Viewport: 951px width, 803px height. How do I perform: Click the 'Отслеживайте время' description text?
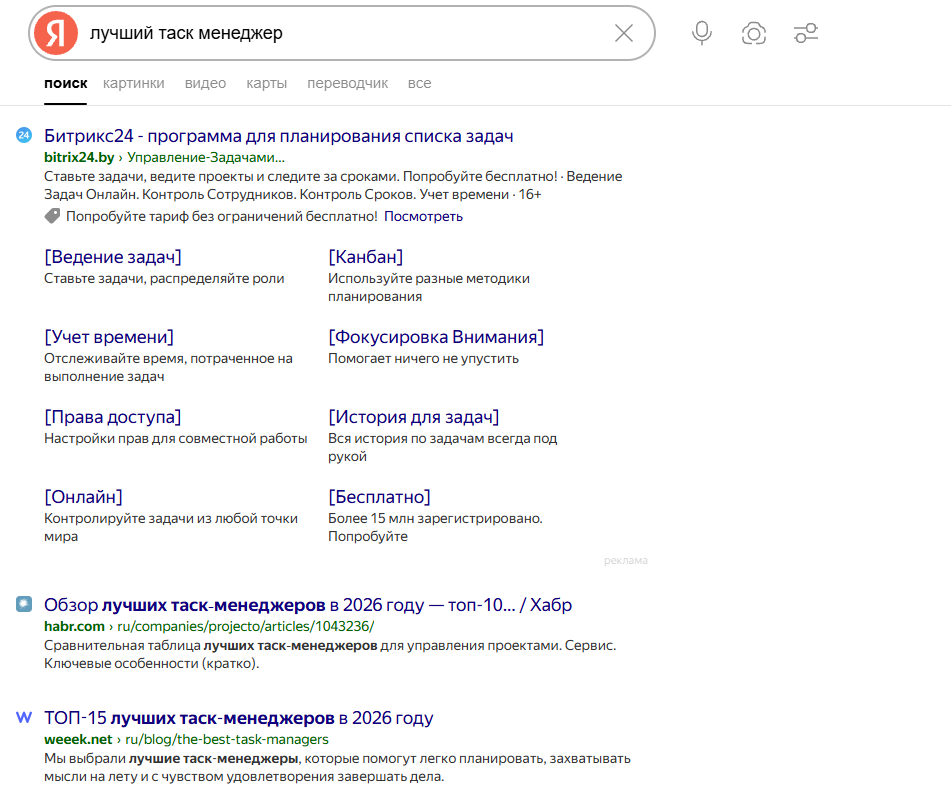coord(168,368)
